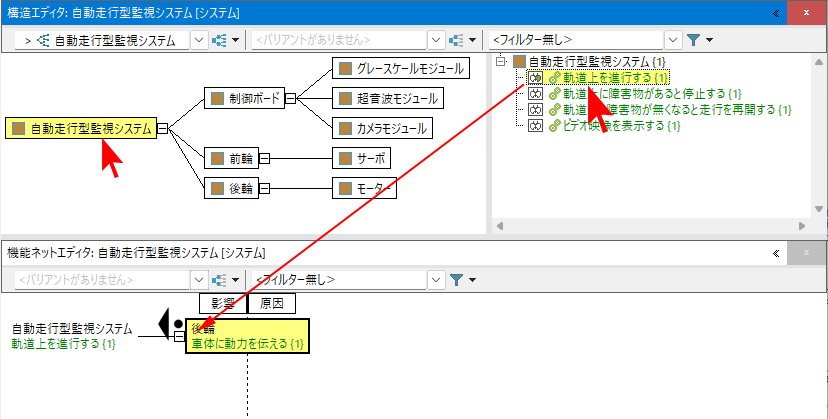The width and height of the screenshot is (828, 419).
Task: Click the filter funnel icon in structure editor
Action: [x=695, y=40]
